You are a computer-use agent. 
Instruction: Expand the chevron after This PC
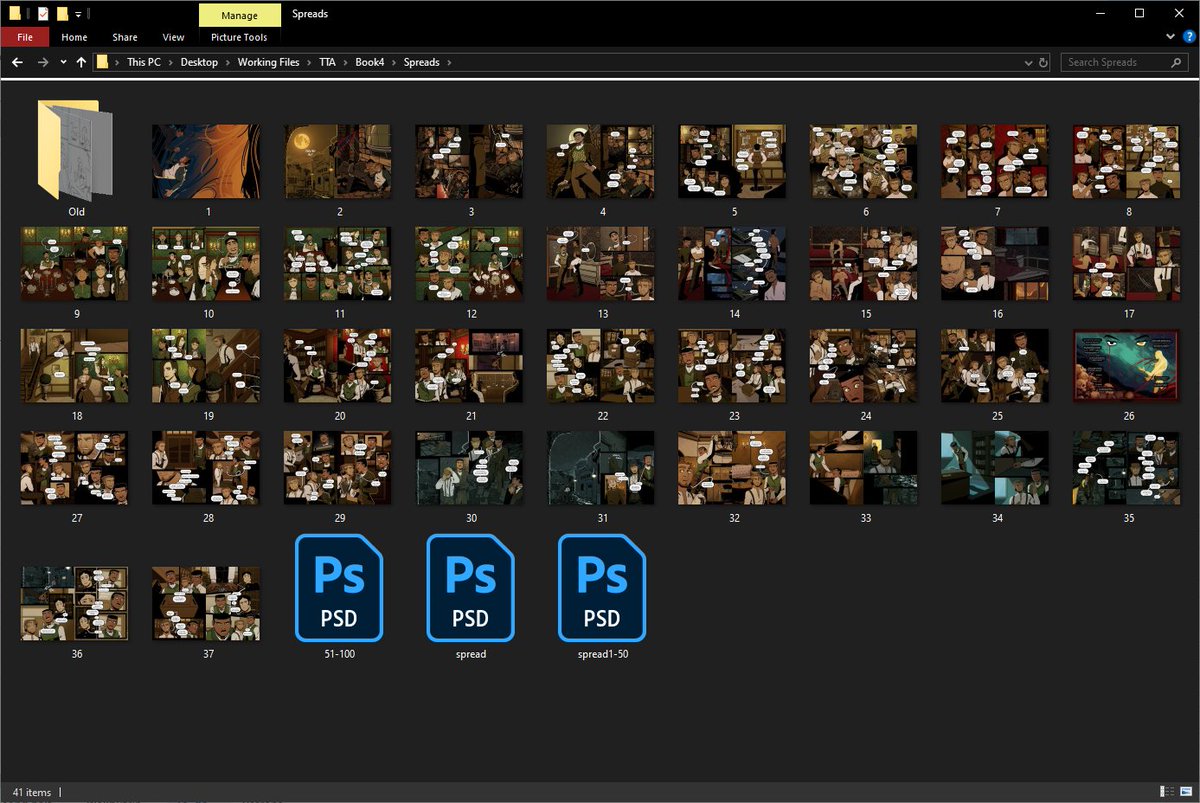click(x=171, y=62)
